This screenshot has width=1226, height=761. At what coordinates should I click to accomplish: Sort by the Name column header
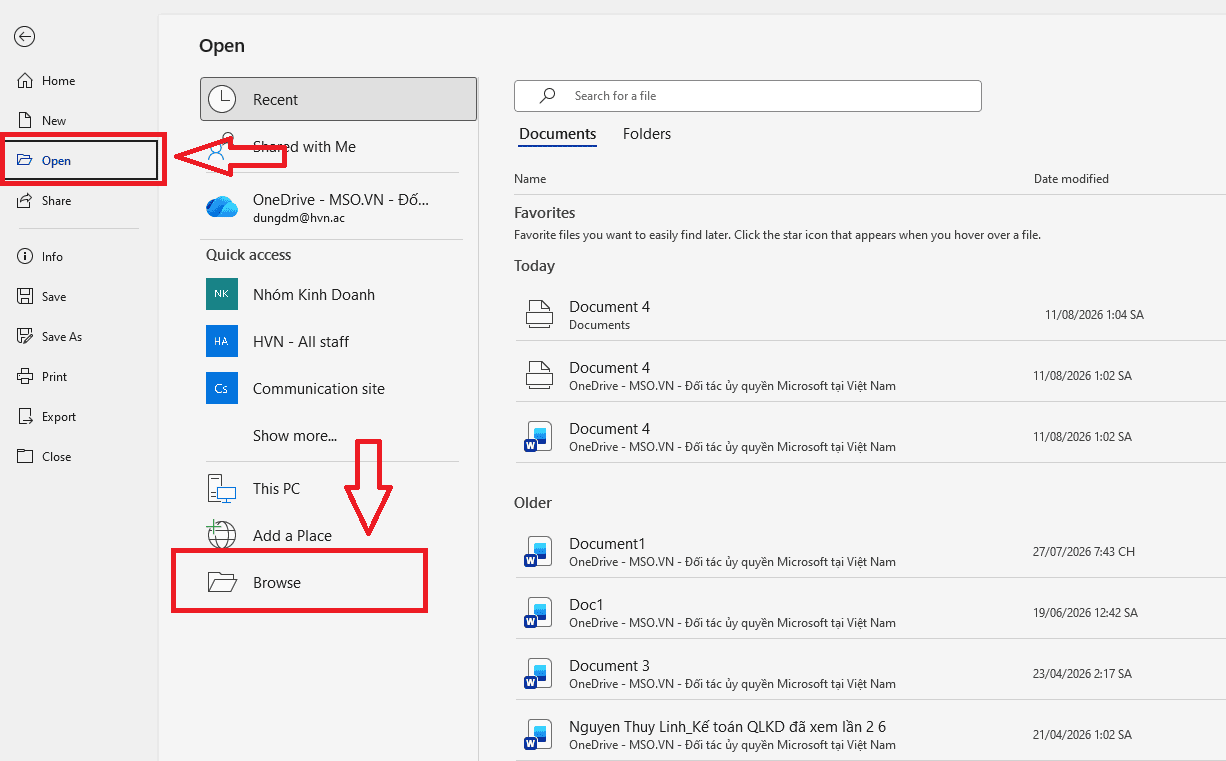[530, 179]
